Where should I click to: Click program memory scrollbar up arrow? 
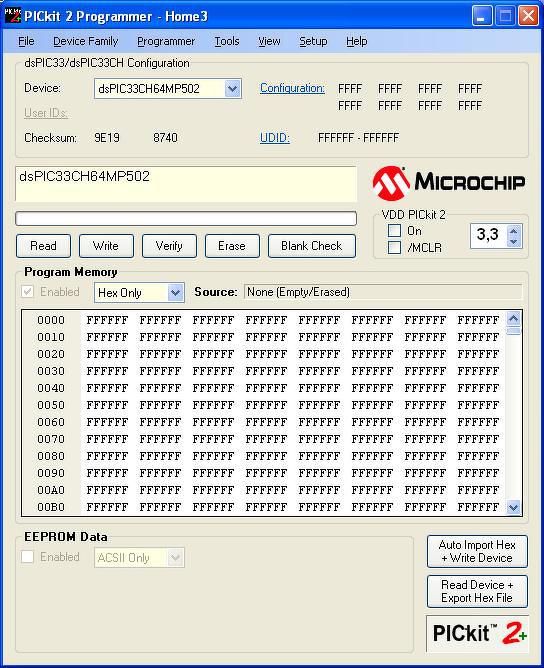point(514,318)
